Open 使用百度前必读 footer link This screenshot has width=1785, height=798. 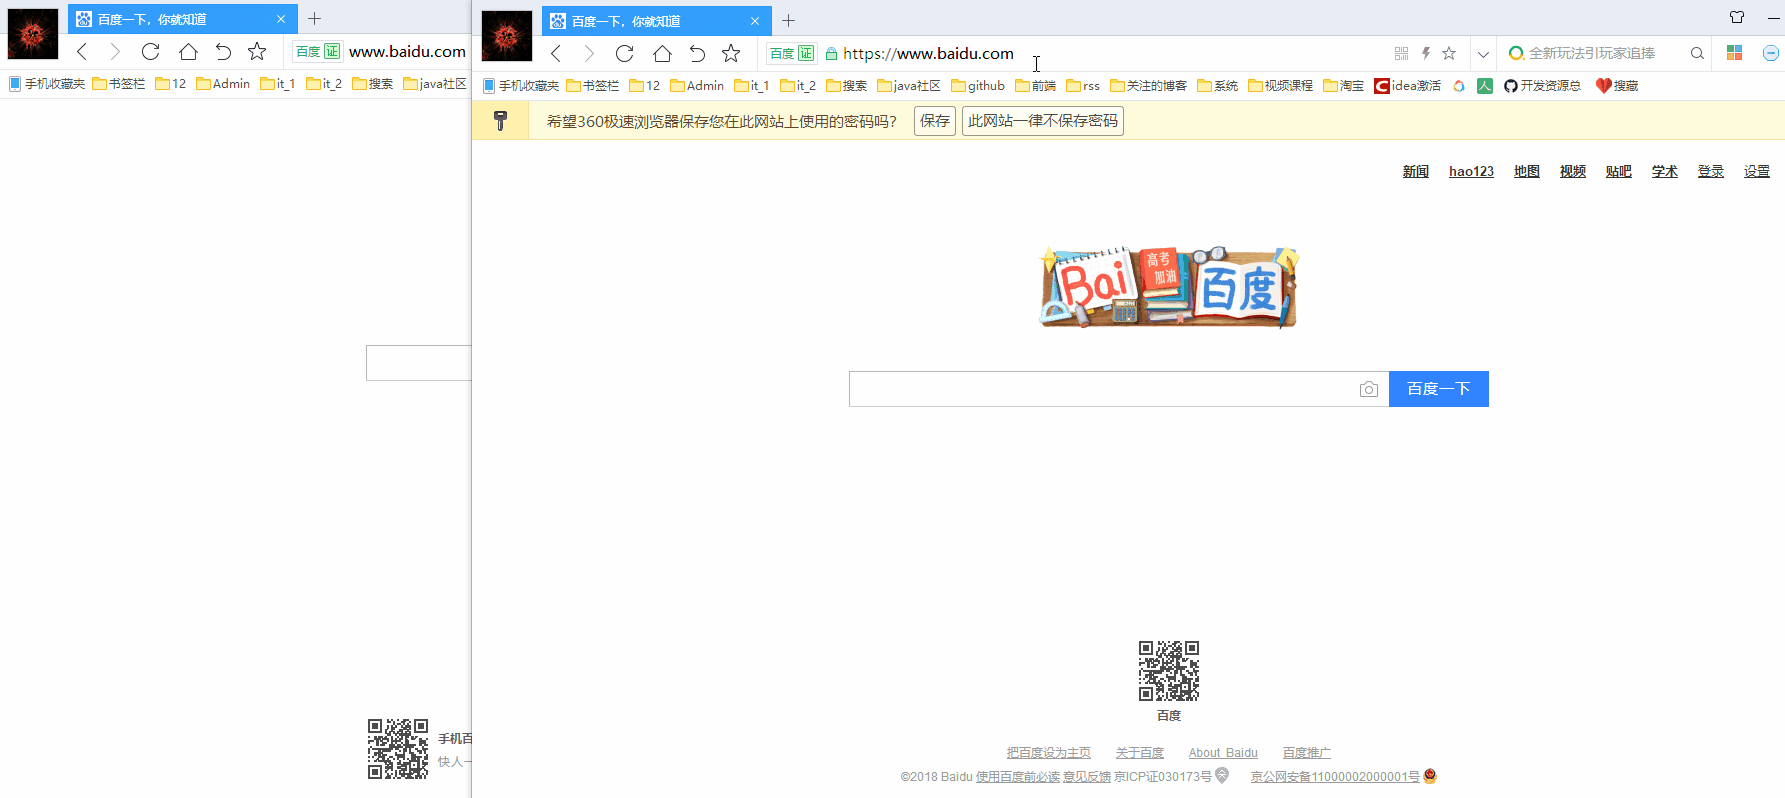[x=1018, y=777]
